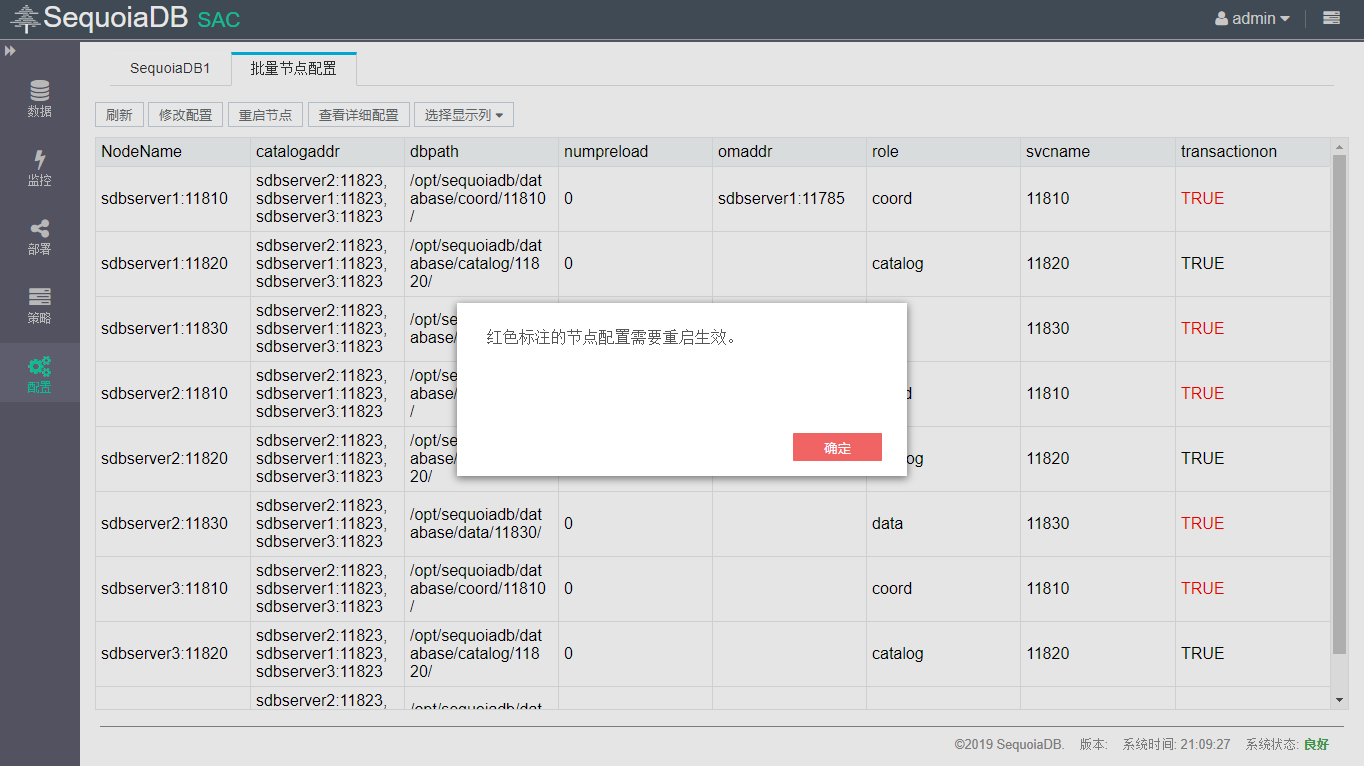Click the dialog message about red-marked nodes
The width and height of the screenshot is (1364, 766).
pyautogui.click(x=612, y=337)
